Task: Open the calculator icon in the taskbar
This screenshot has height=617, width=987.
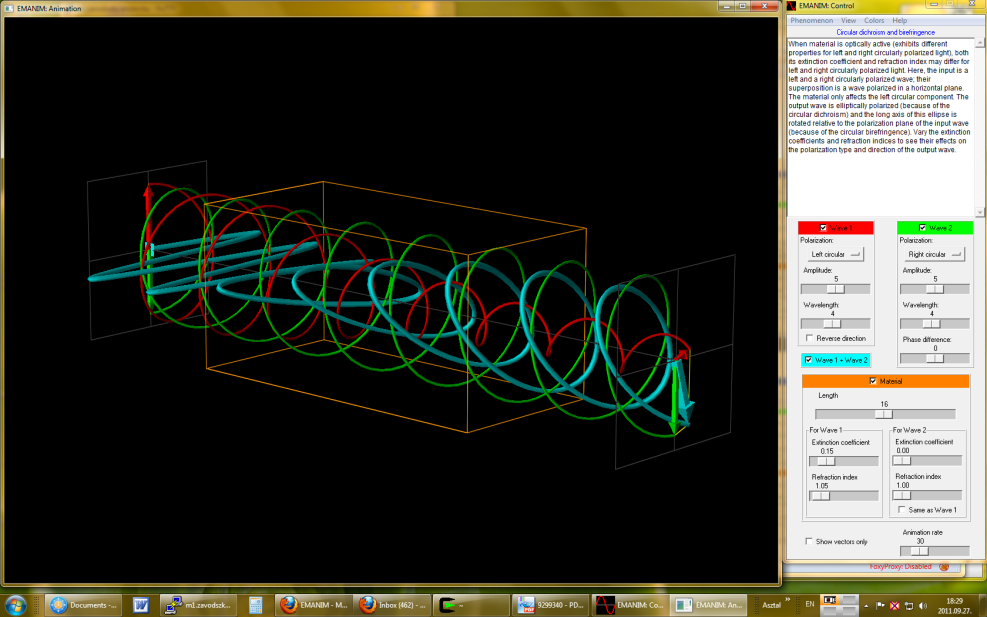Action: click(256, 605)
